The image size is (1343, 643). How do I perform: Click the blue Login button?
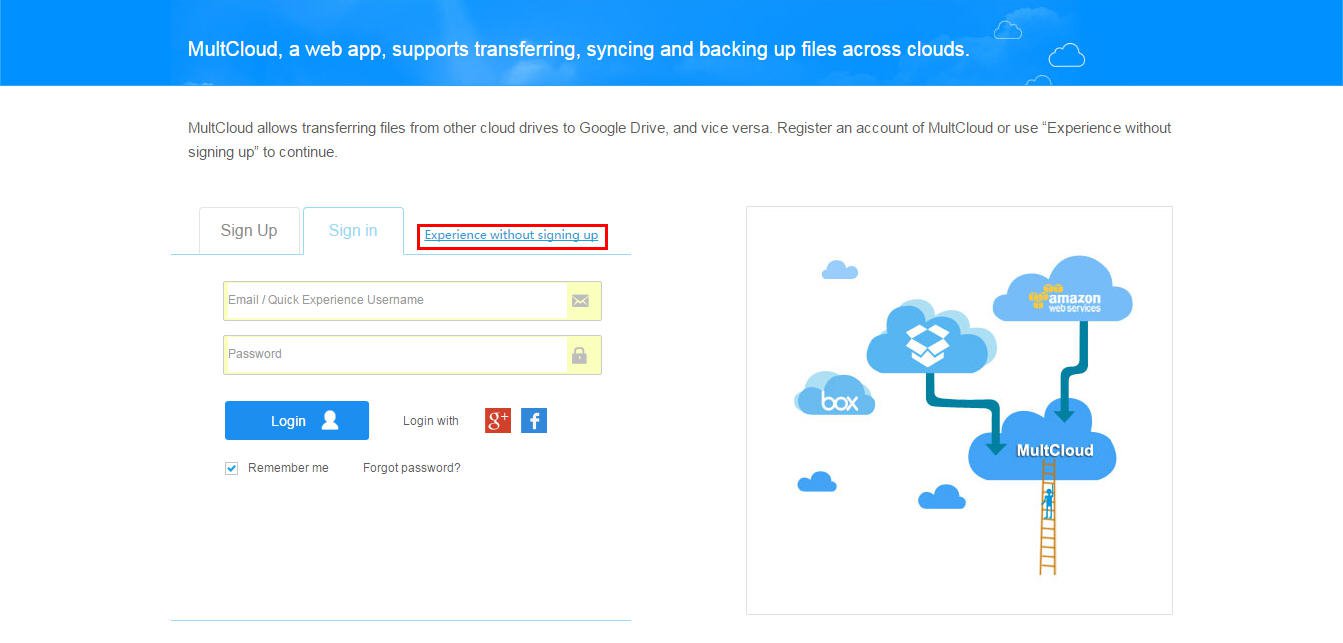point(297,421)
